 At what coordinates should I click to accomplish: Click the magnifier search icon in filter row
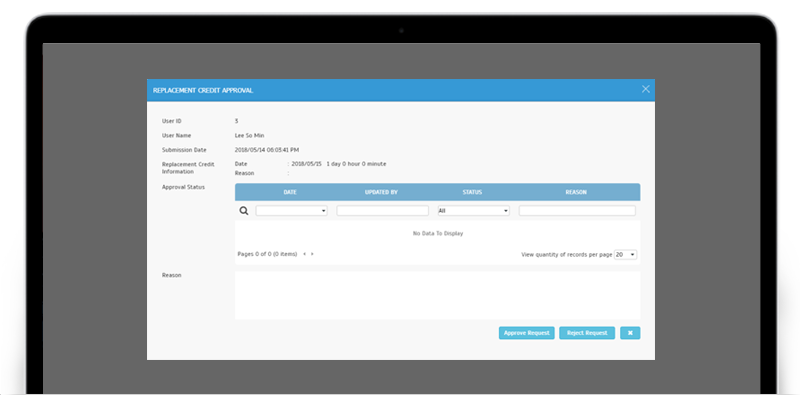[x=244, y=211]
